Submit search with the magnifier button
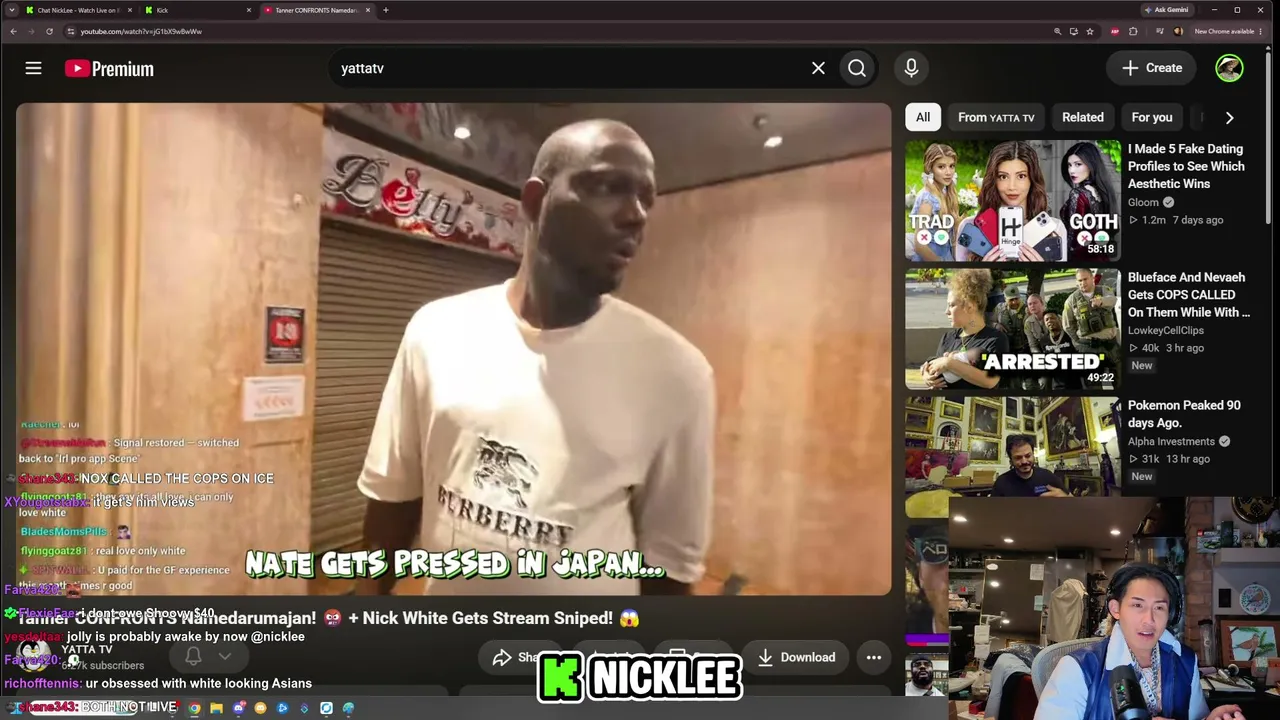Viewport: 1280px width, 720px height. click(x=857, y=68)
